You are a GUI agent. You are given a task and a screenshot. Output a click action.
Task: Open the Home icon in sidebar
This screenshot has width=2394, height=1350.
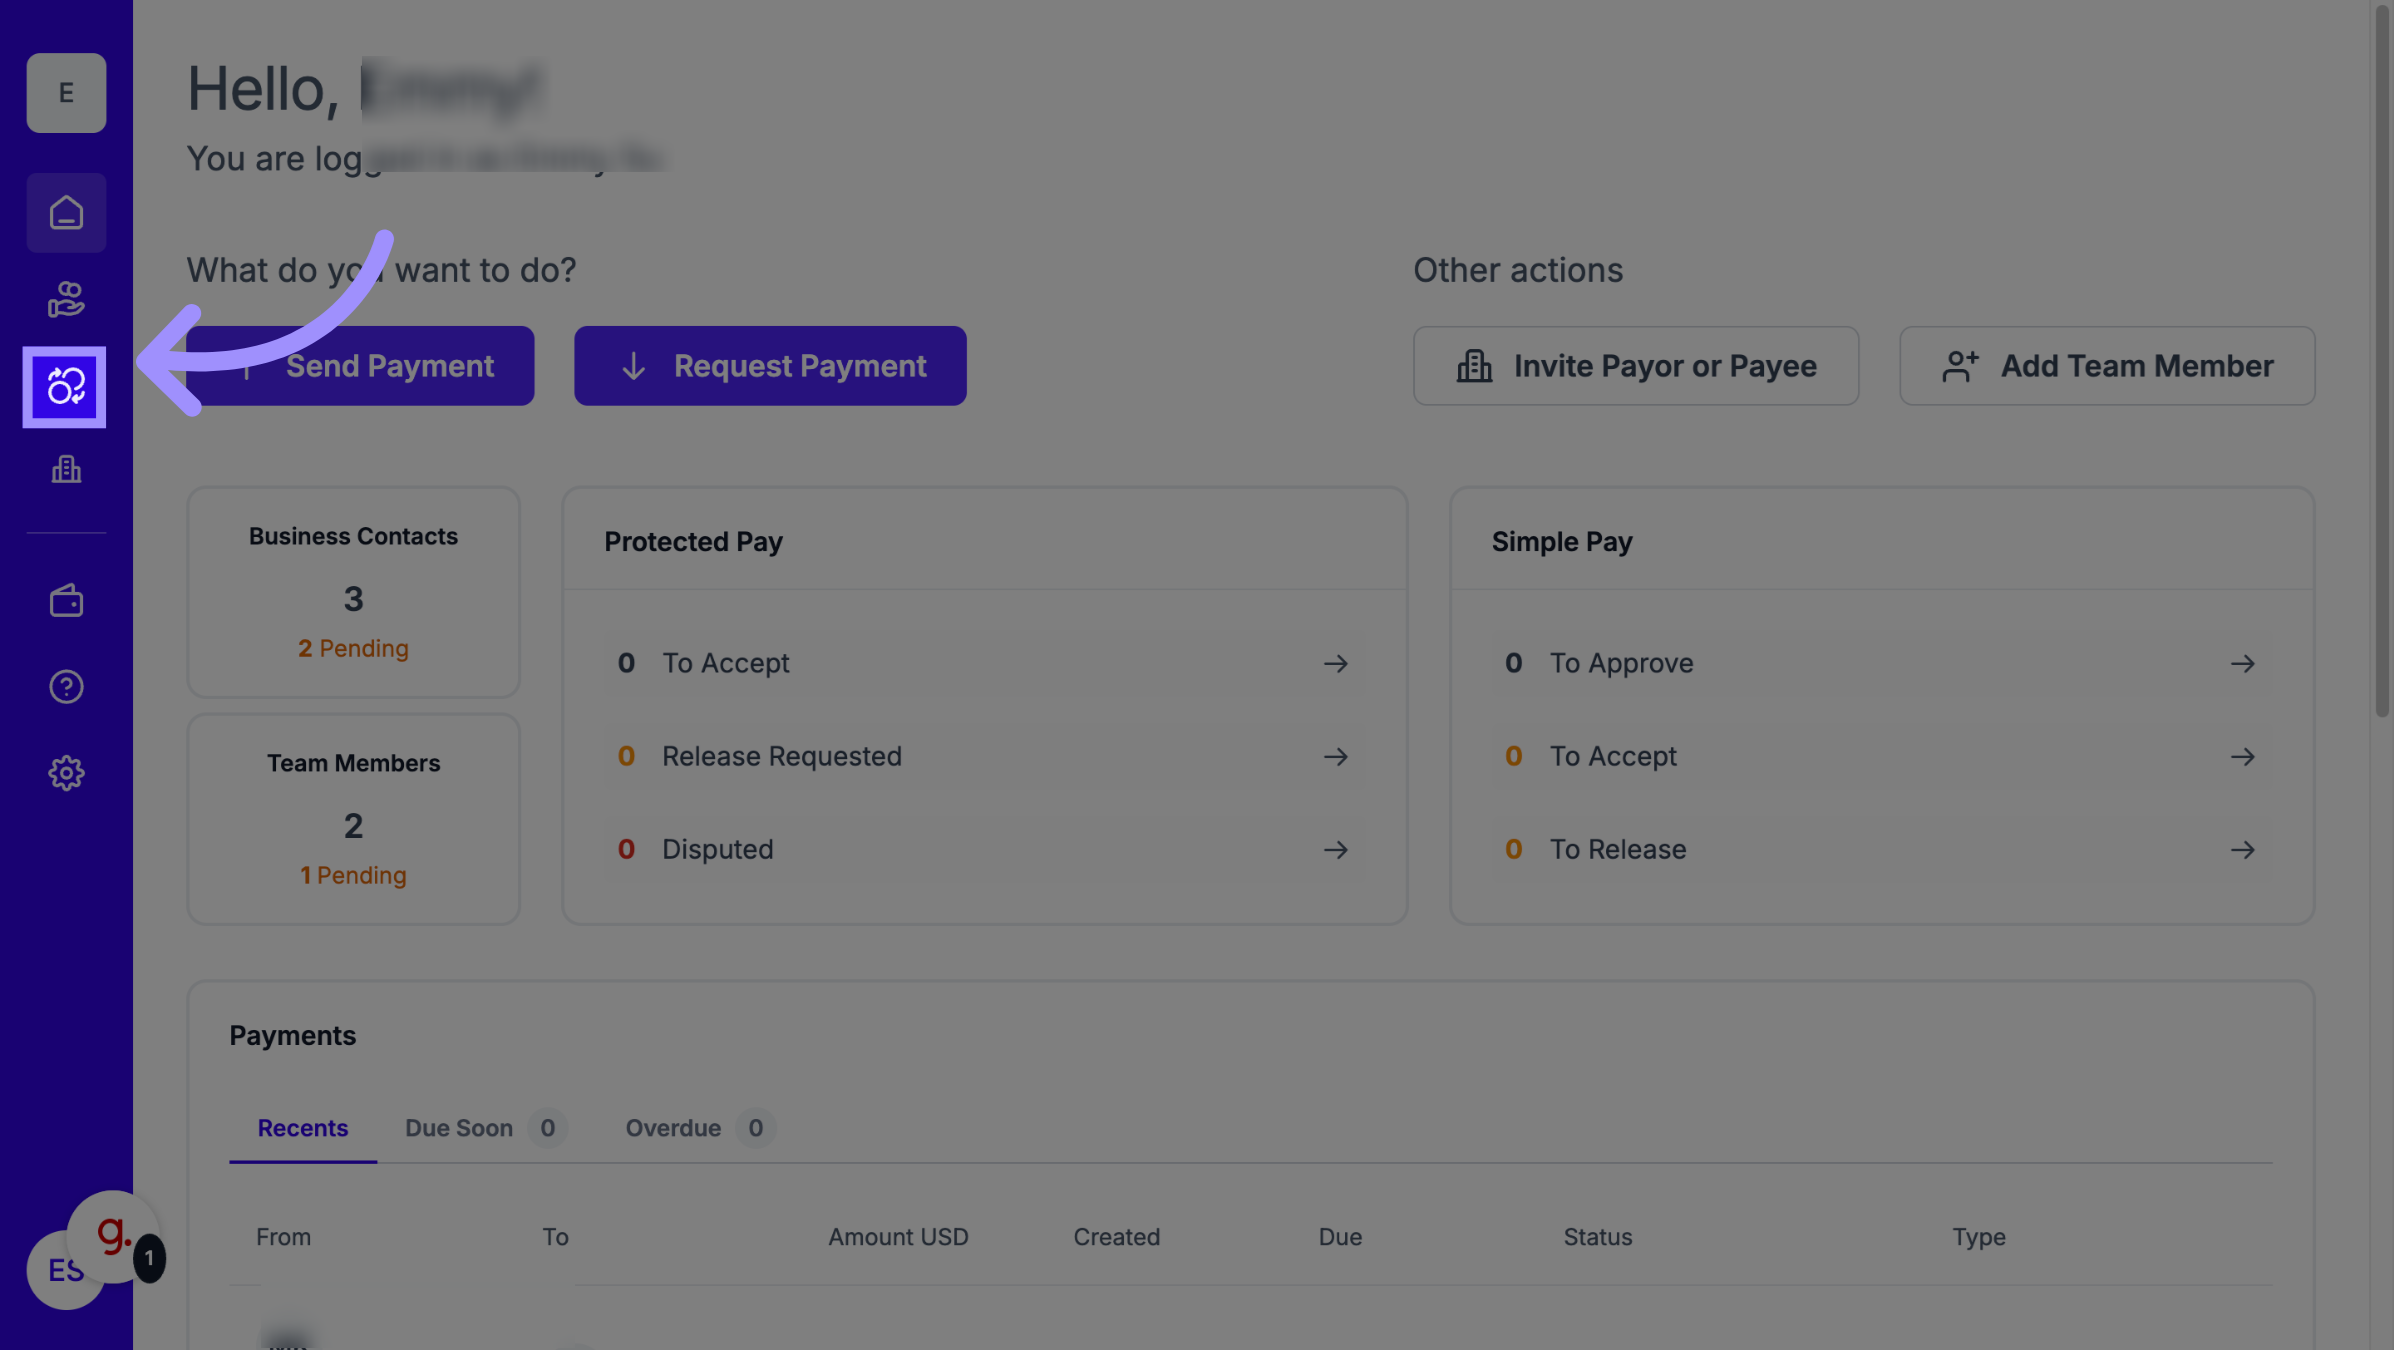click(66, 213)
